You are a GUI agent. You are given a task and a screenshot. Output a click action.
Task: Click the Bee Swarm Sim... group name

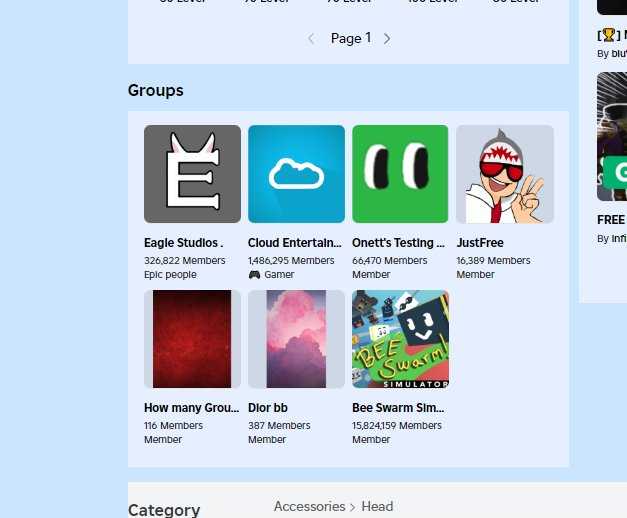point(398,408)
